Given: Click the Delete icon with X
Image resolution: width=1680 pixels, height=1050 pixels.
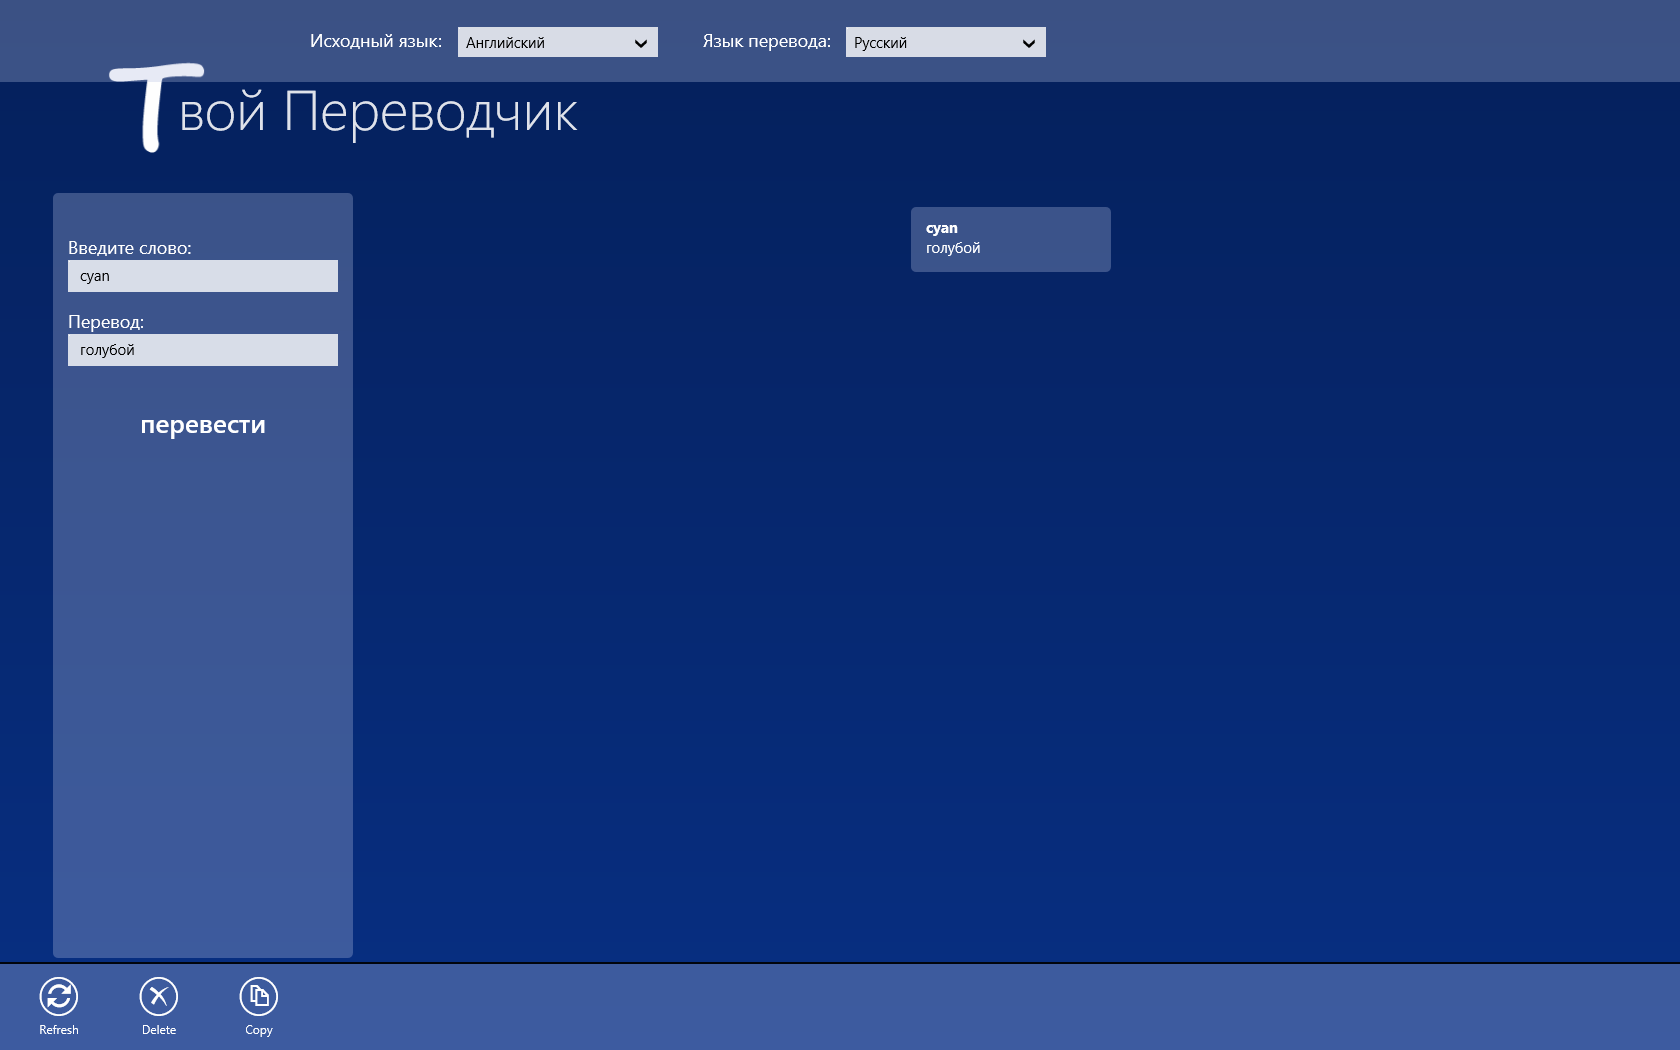Looking at the screenshot, I should (x=159, y=996).
